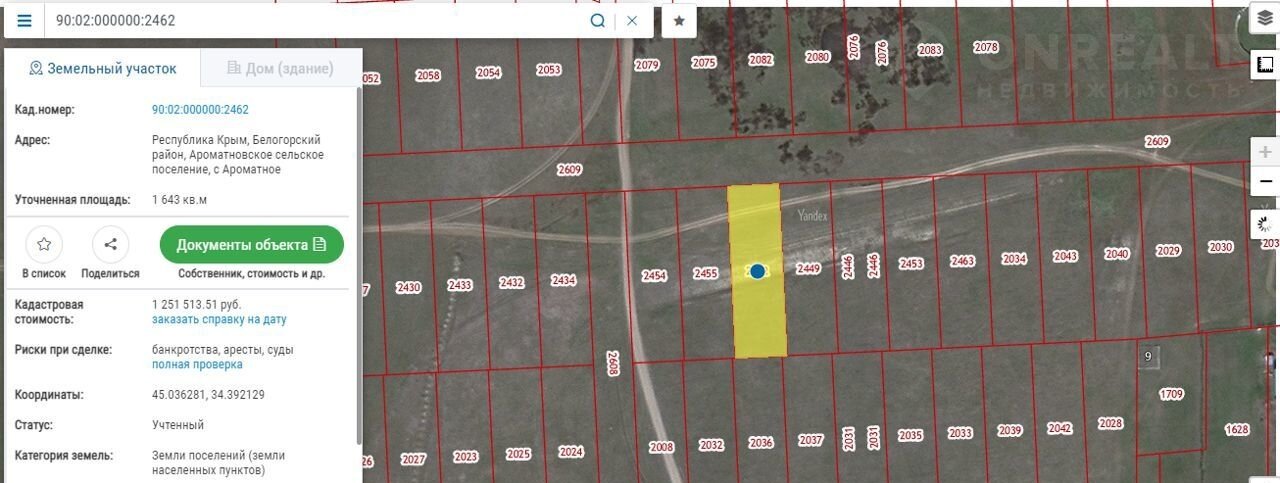This screenshot has height=483, width=1280.
Task: Open favorites via the star button
Action: 679,21
